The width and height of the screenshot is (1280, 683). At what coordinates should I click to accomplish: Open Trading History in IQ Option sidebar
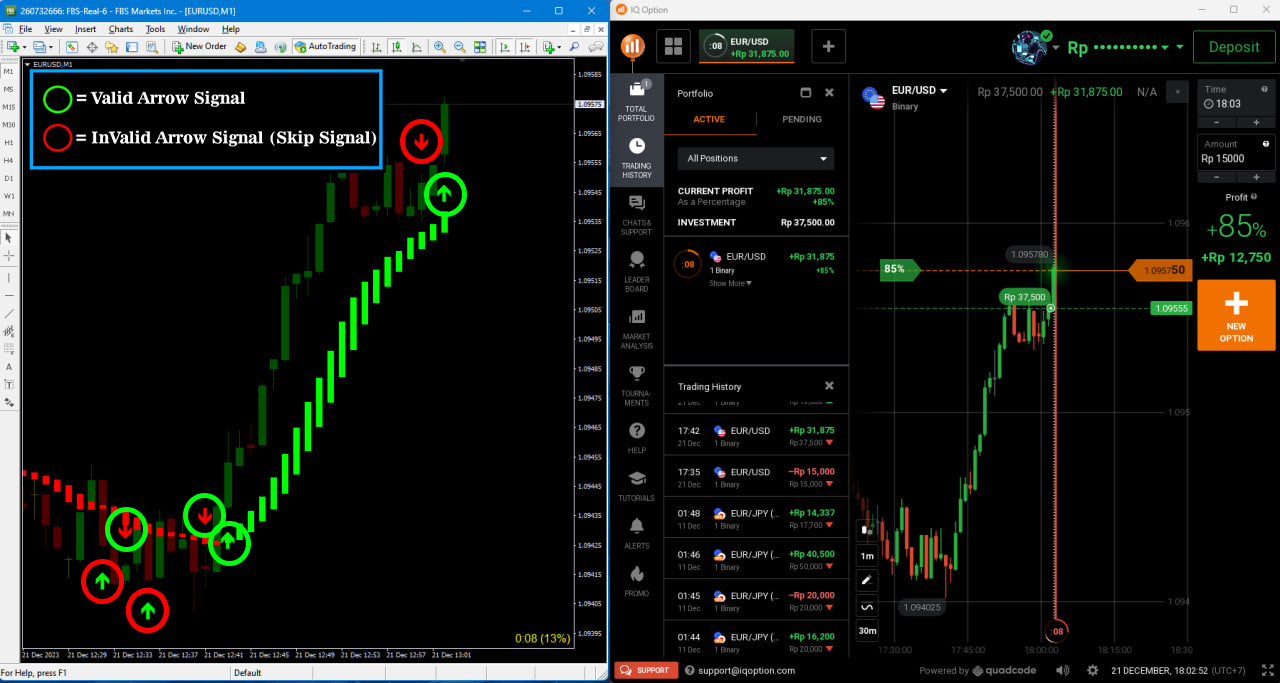click(636, 159)
